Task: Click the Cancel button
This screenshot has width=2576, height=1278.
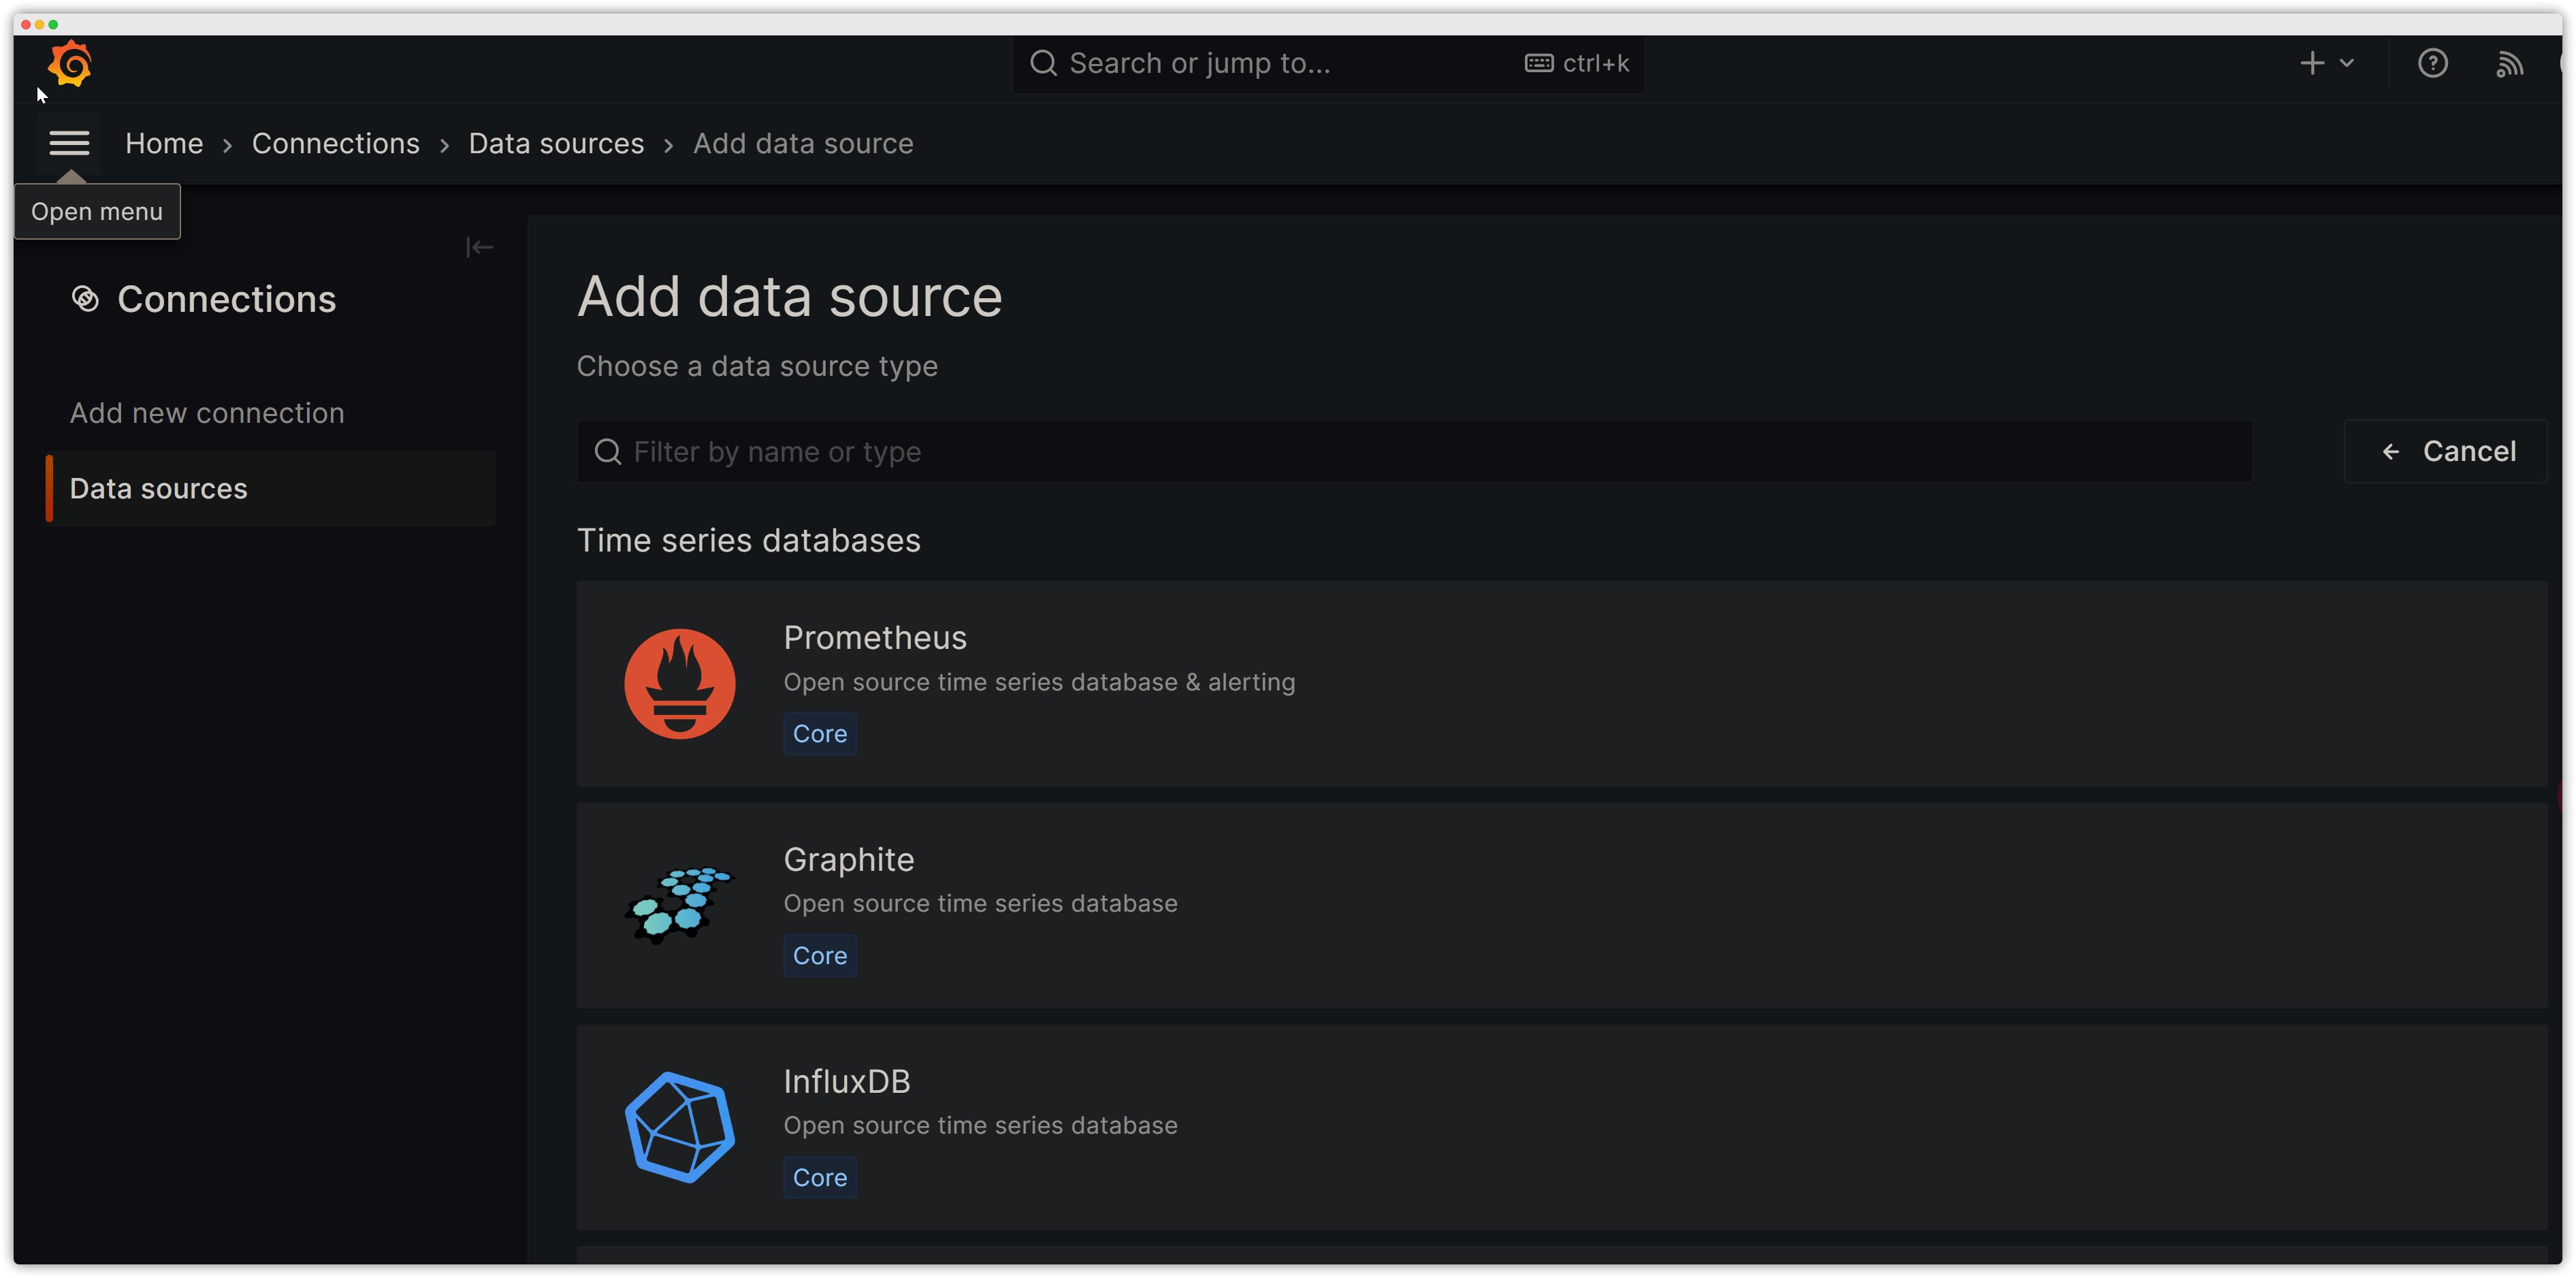Action: [x=2445, y=451]
